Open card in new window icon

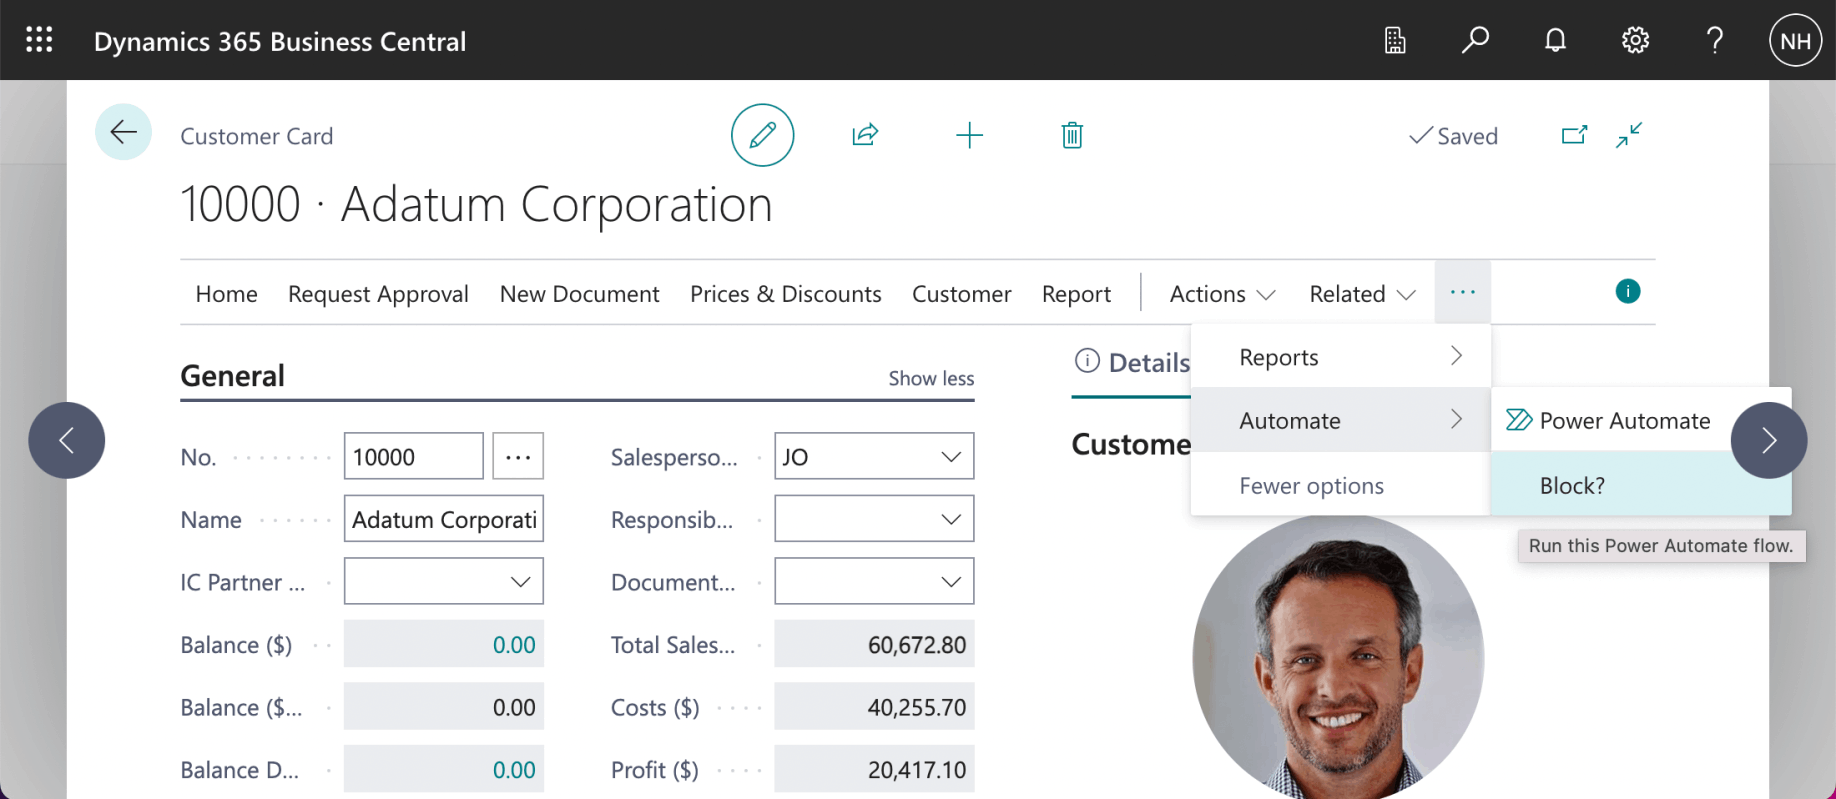pos(1574,135)
